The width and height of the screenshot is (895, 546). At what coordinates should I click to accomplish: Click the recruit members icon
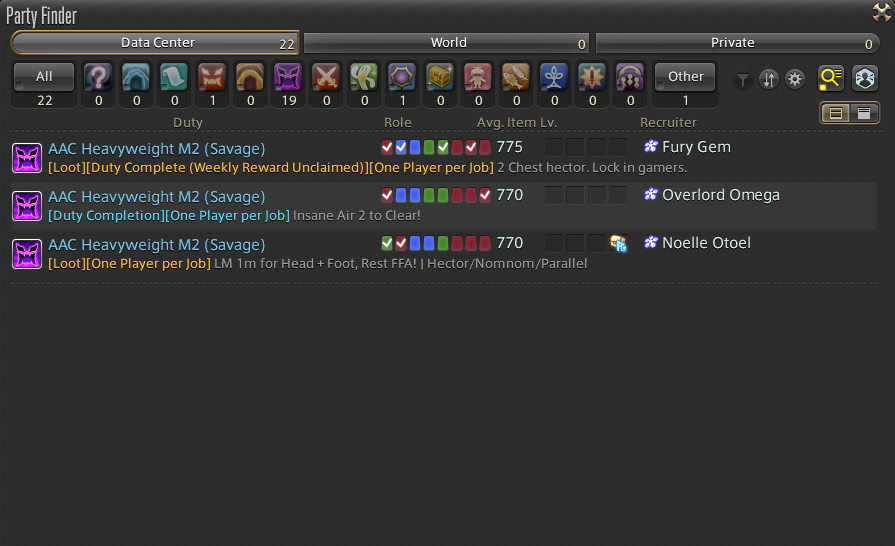coord(865,78)
